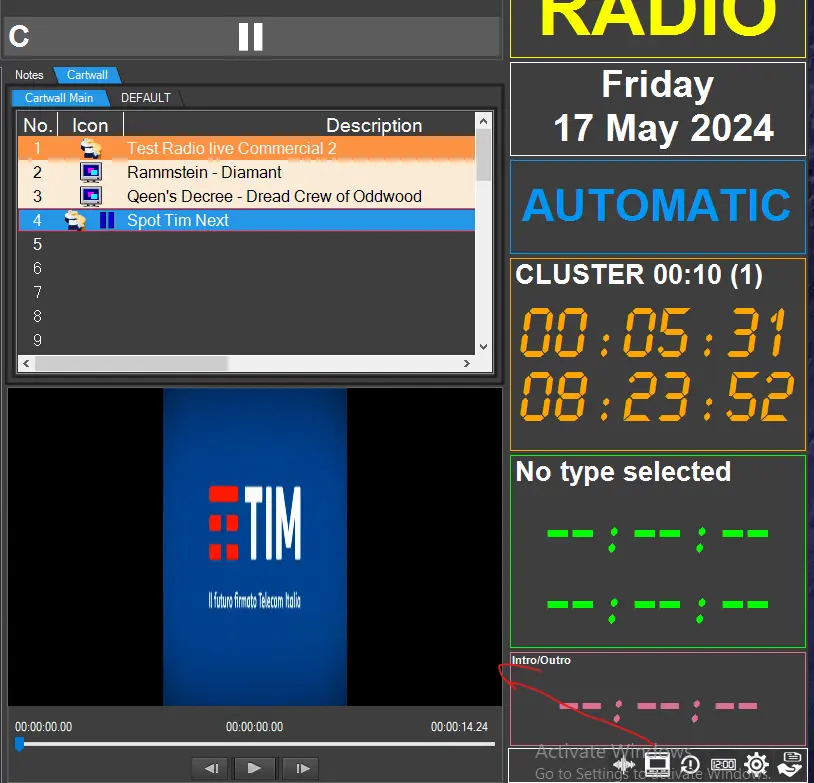Viewport: 814px width, 783px height.
Task: Click the spot icon on Spot Tim Next row
Action: coord(75,220)
